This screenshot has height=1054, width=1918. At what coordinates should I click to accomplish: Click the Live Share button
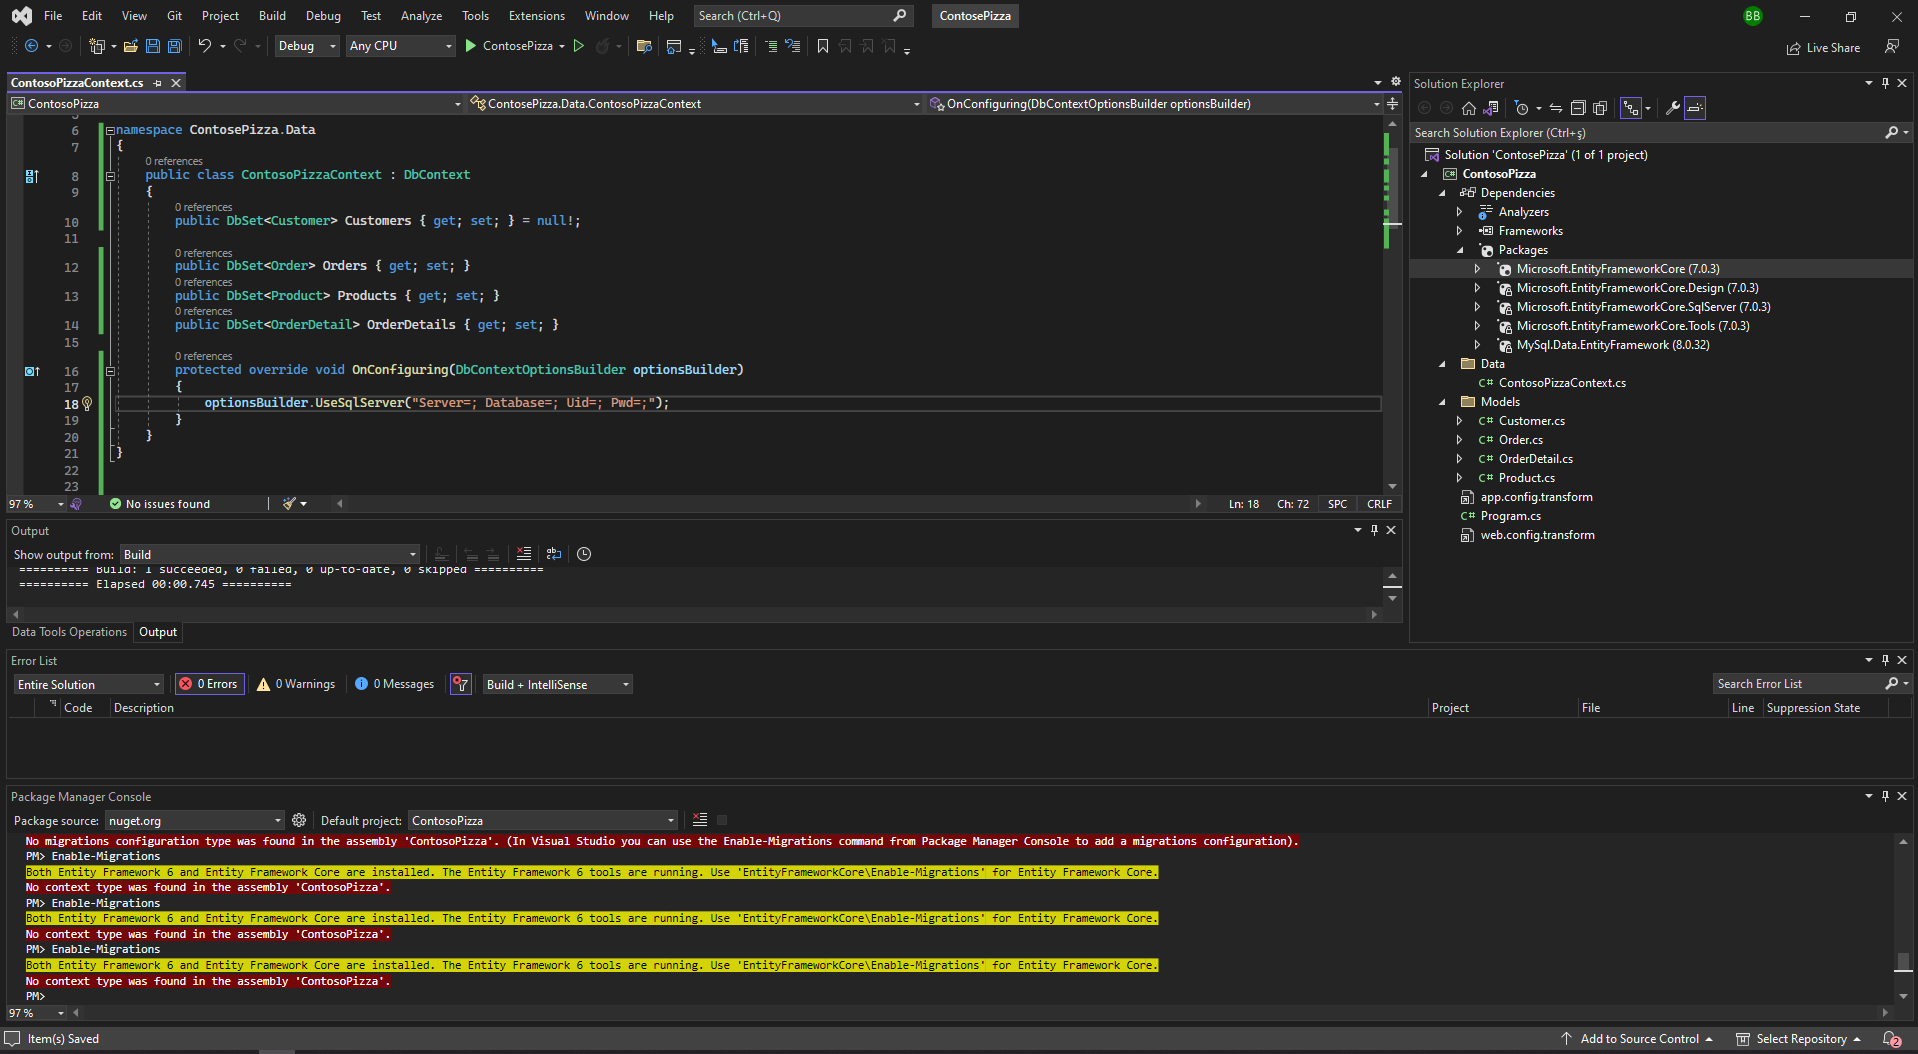click(1823, 48)
